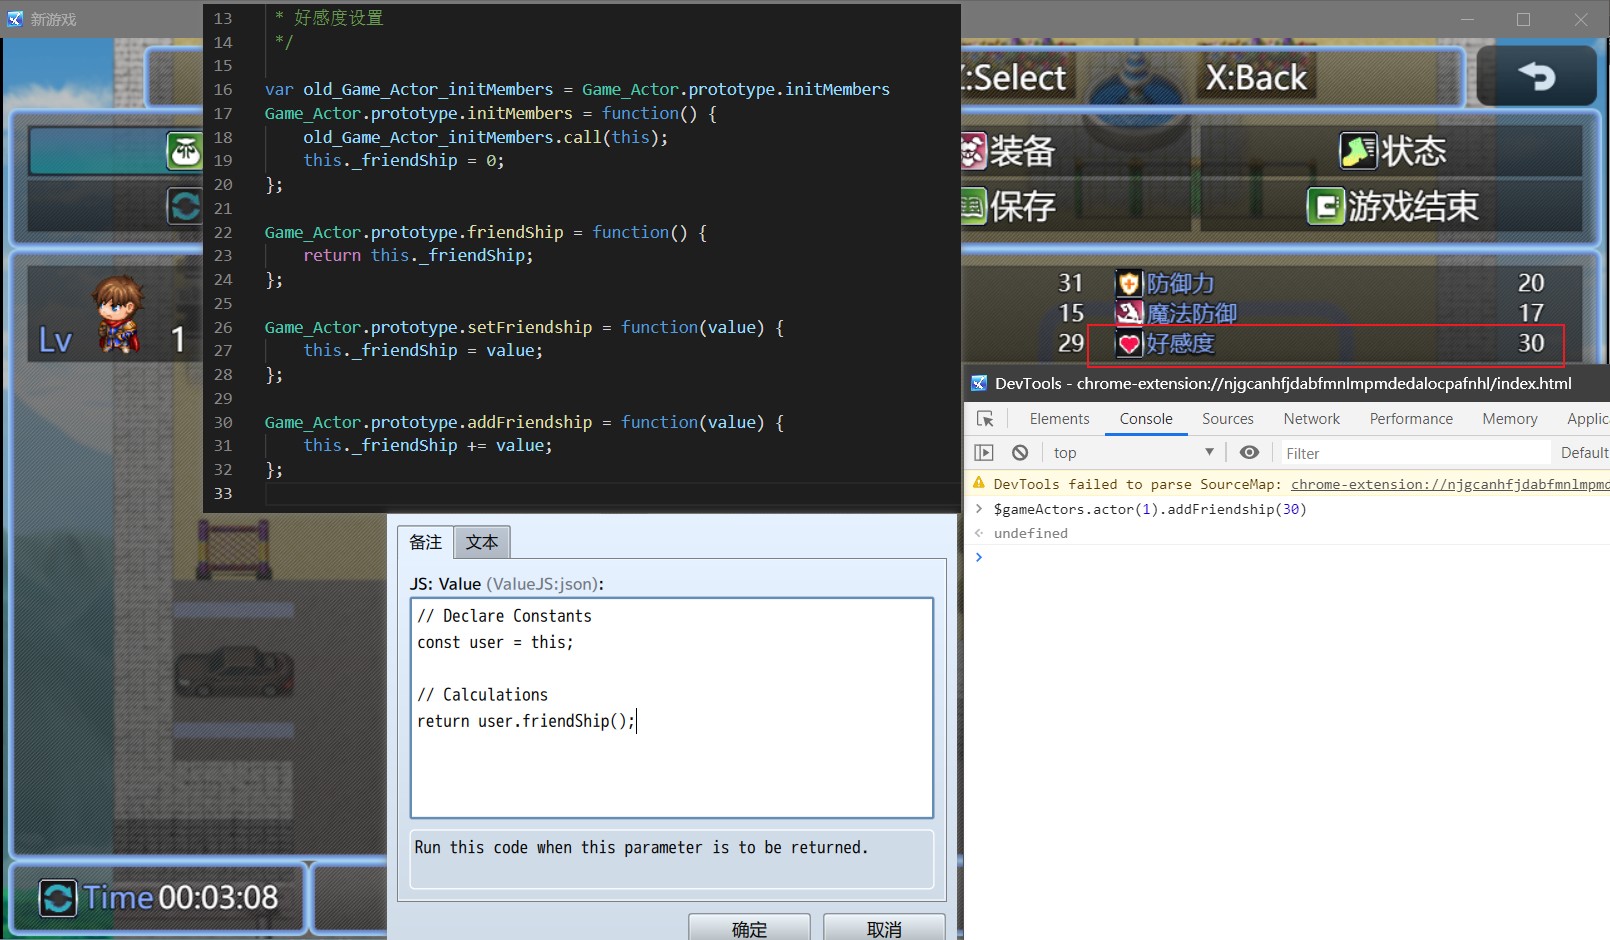This screenshot has width=1610, height=940.
Task: Select the 装备 equipment menu icon
Action: [973, 152]
